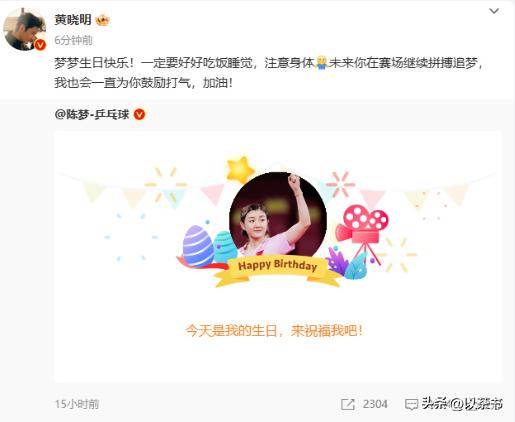Click the orange verified badge on avatar
This screenshot has height=422, width=515.
pos(40,44)
